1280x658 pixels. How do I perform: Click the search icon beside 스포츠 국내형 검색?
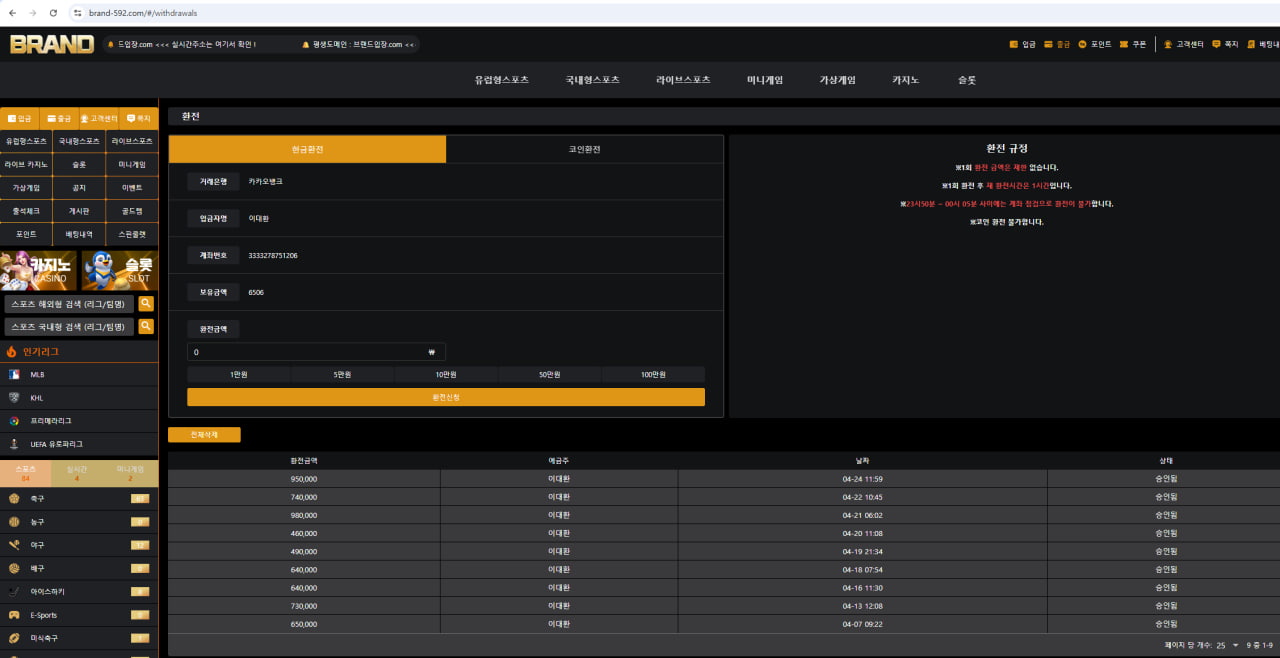coord(146,327)
